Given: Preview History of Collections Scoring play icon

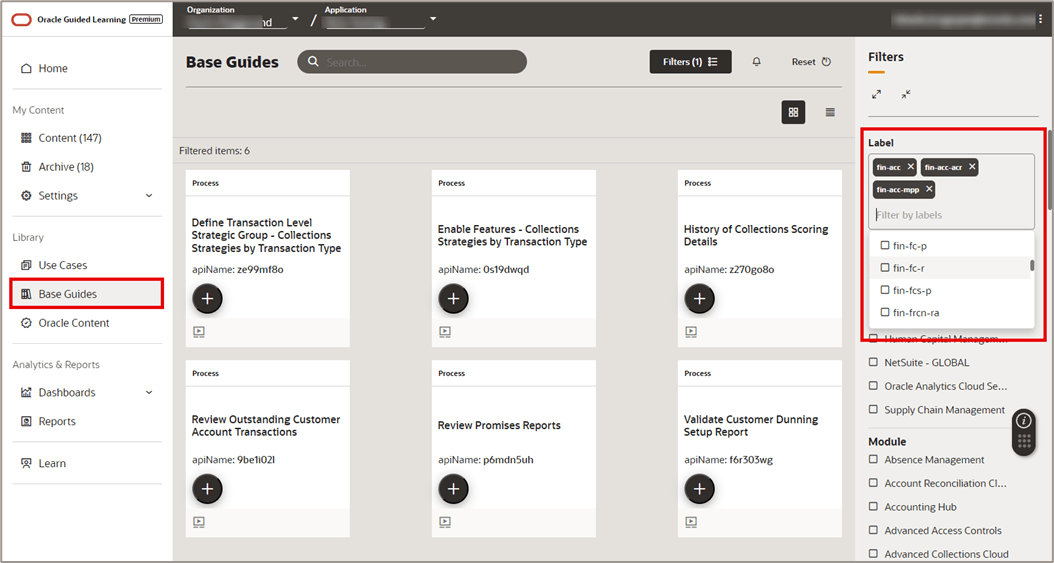Looking at the screenshot, I should coord(691,331).
